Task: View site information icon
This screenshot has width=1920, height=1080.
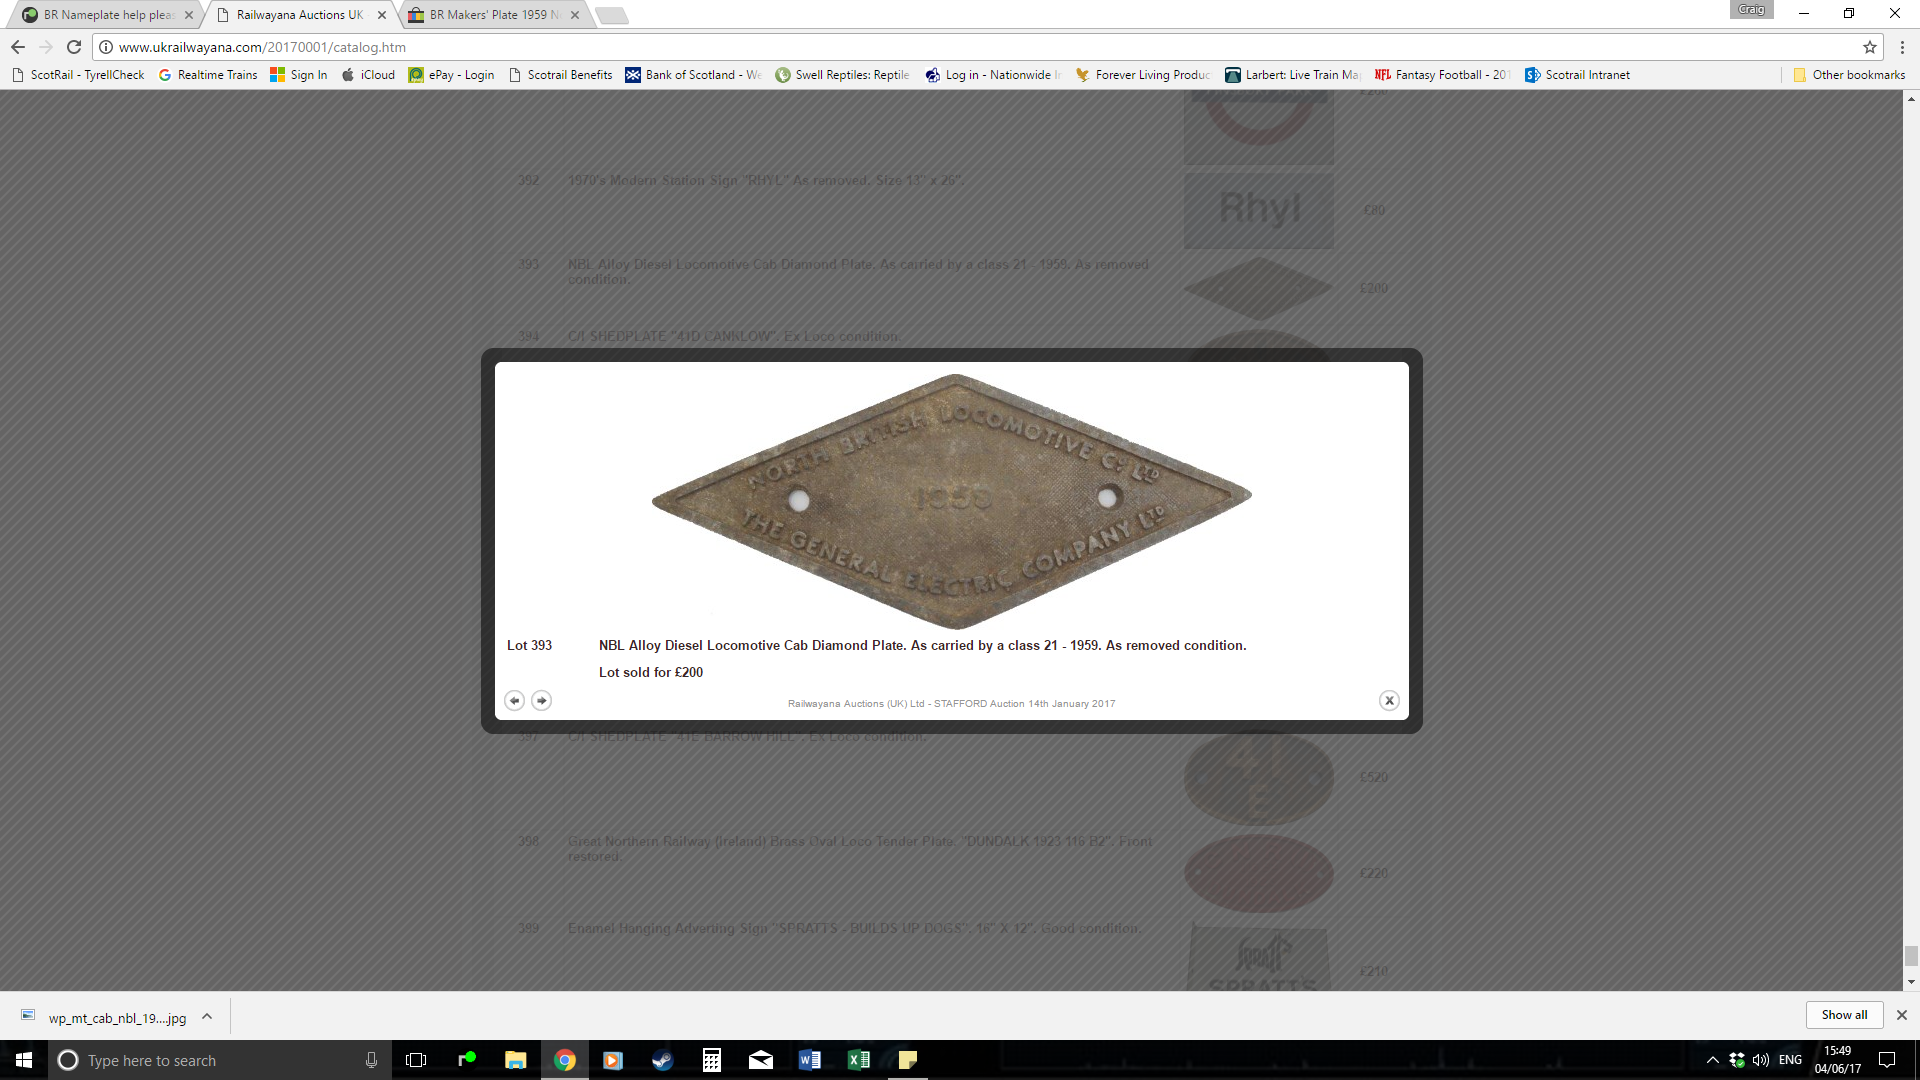Action: [106, 47]
